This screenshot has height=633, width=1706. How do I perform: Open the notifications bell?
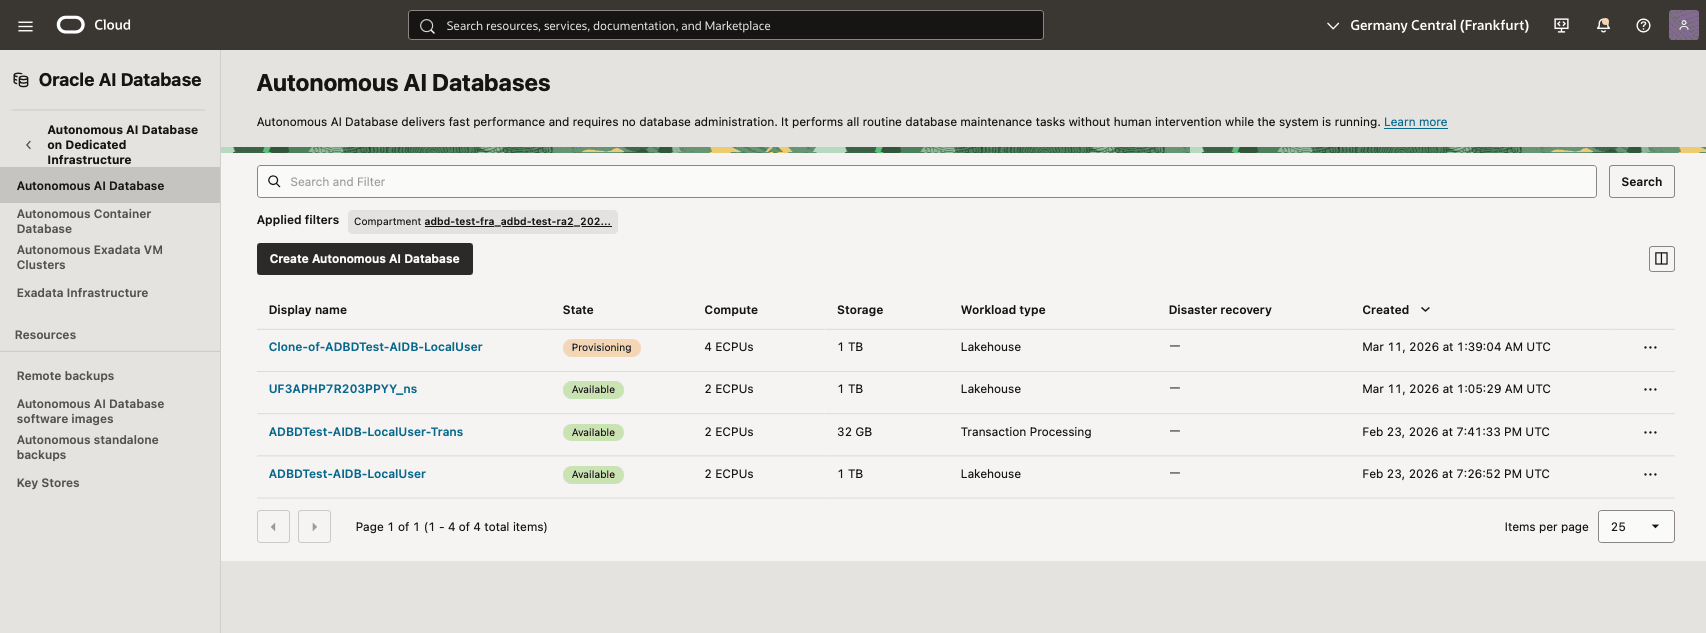(1603, 26)
